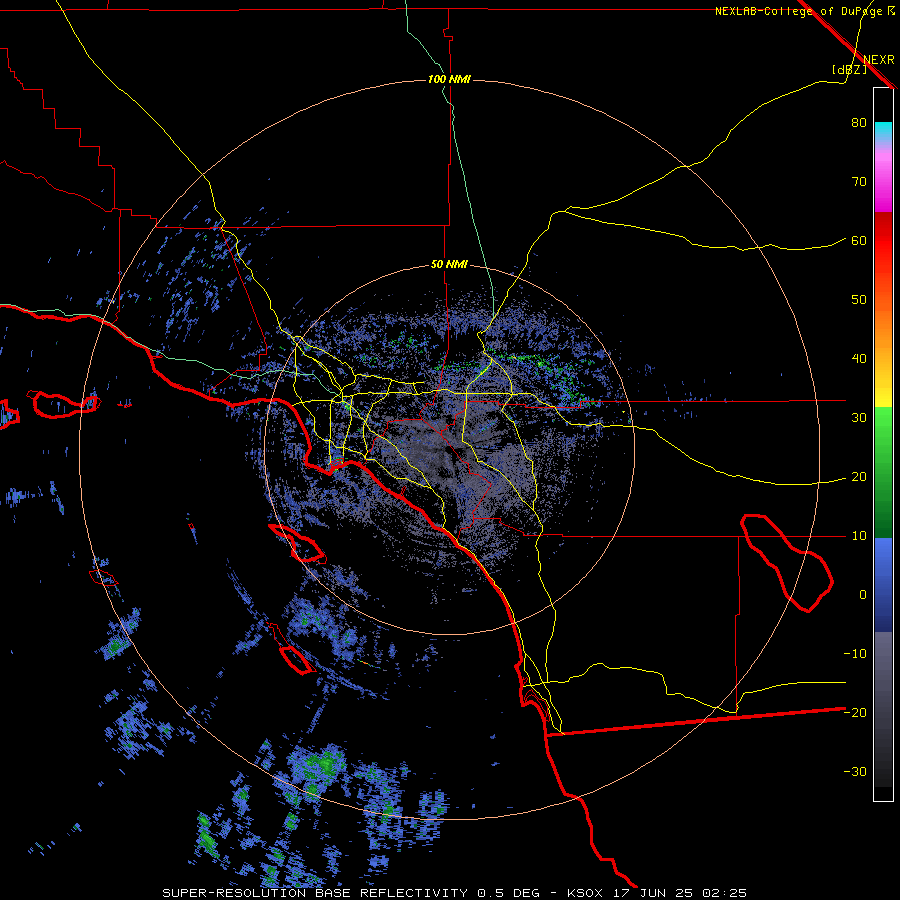Click the blue band of the color bar
This screenshot has width=900, height=900.
coord(883,585)
